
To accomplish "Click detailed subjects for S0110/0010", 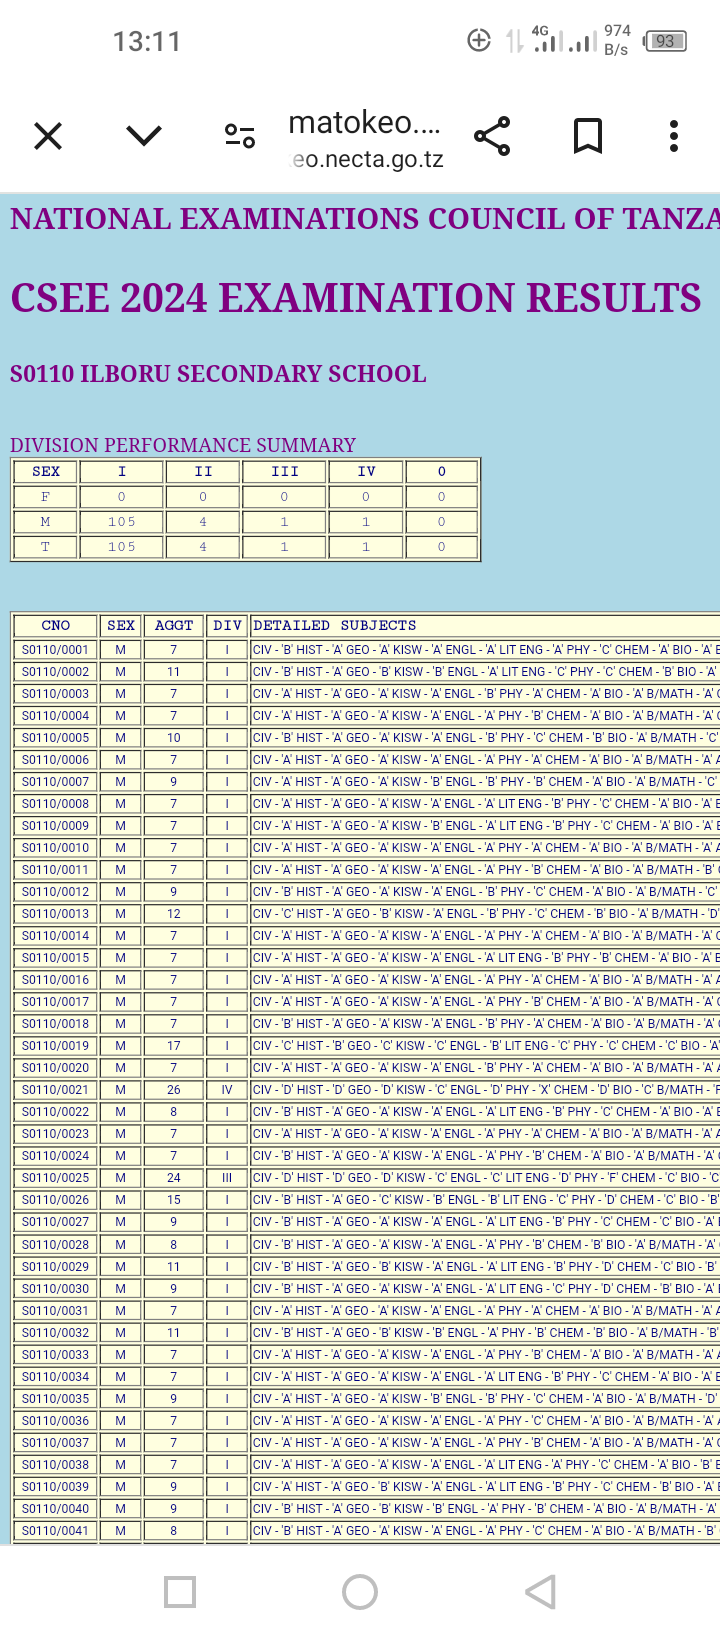I will (x=485, y=848).
